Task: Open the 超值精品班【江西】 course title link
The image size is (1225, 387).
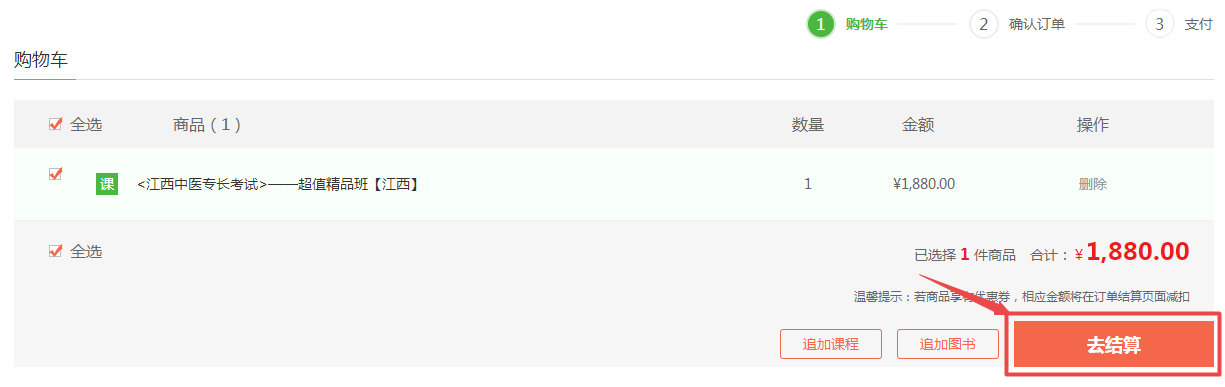Action: pyautogui.click(x=277, y=184)
